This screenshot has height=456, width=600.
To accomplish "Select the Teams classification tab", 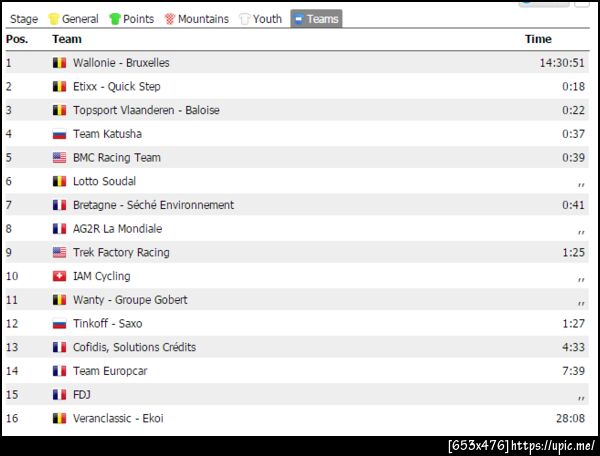I will click(316, 19).
